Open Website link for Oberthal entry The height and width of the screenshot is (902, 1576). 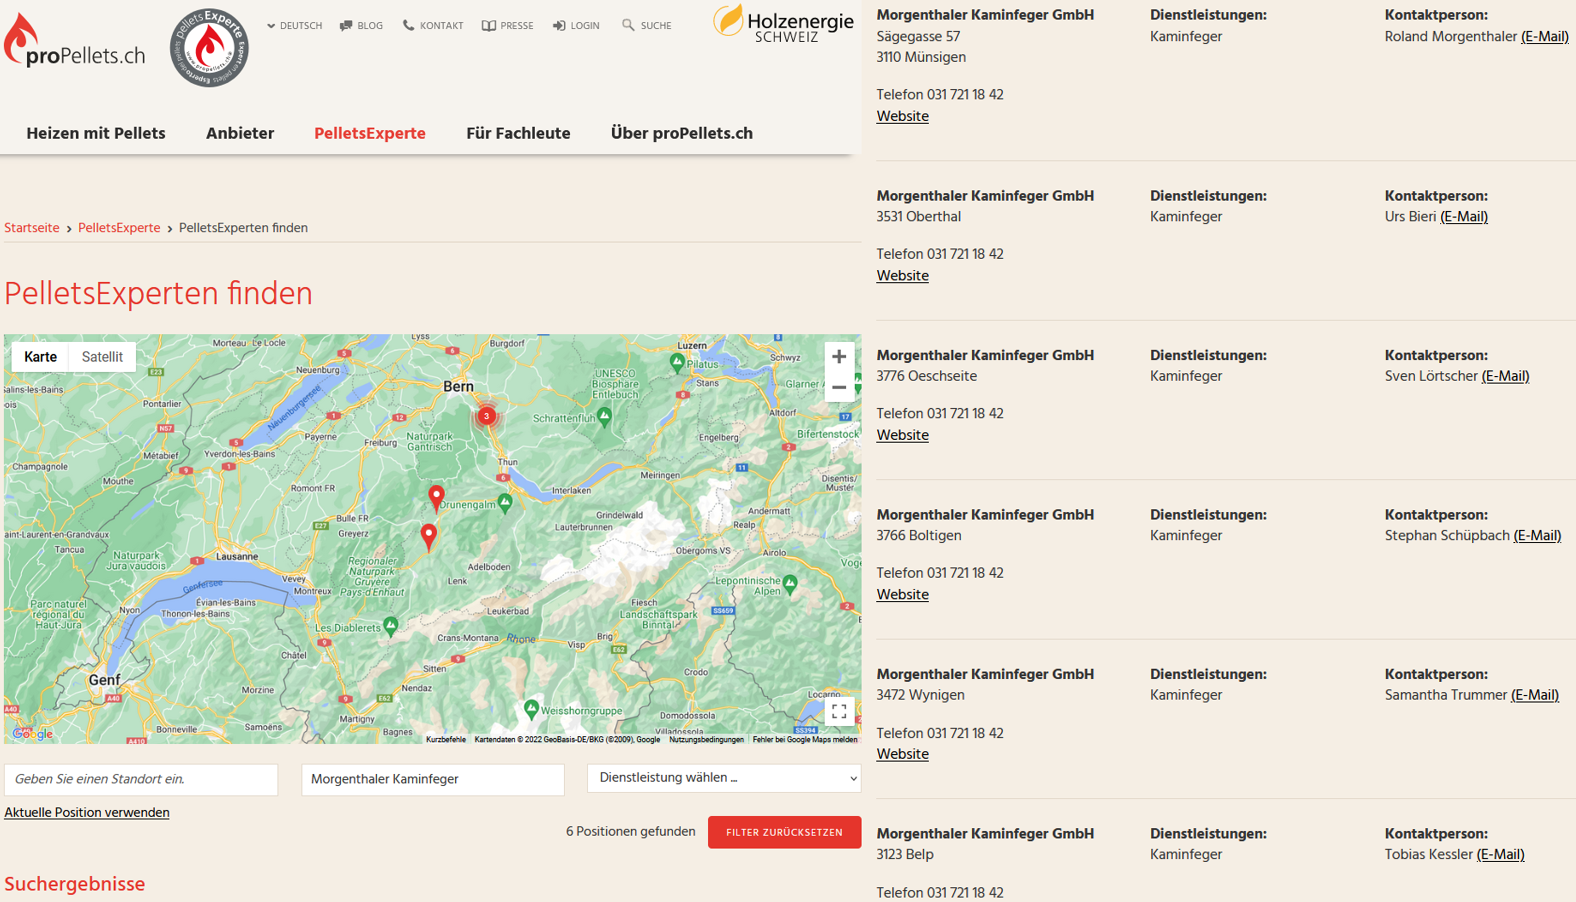coord(903,276)
